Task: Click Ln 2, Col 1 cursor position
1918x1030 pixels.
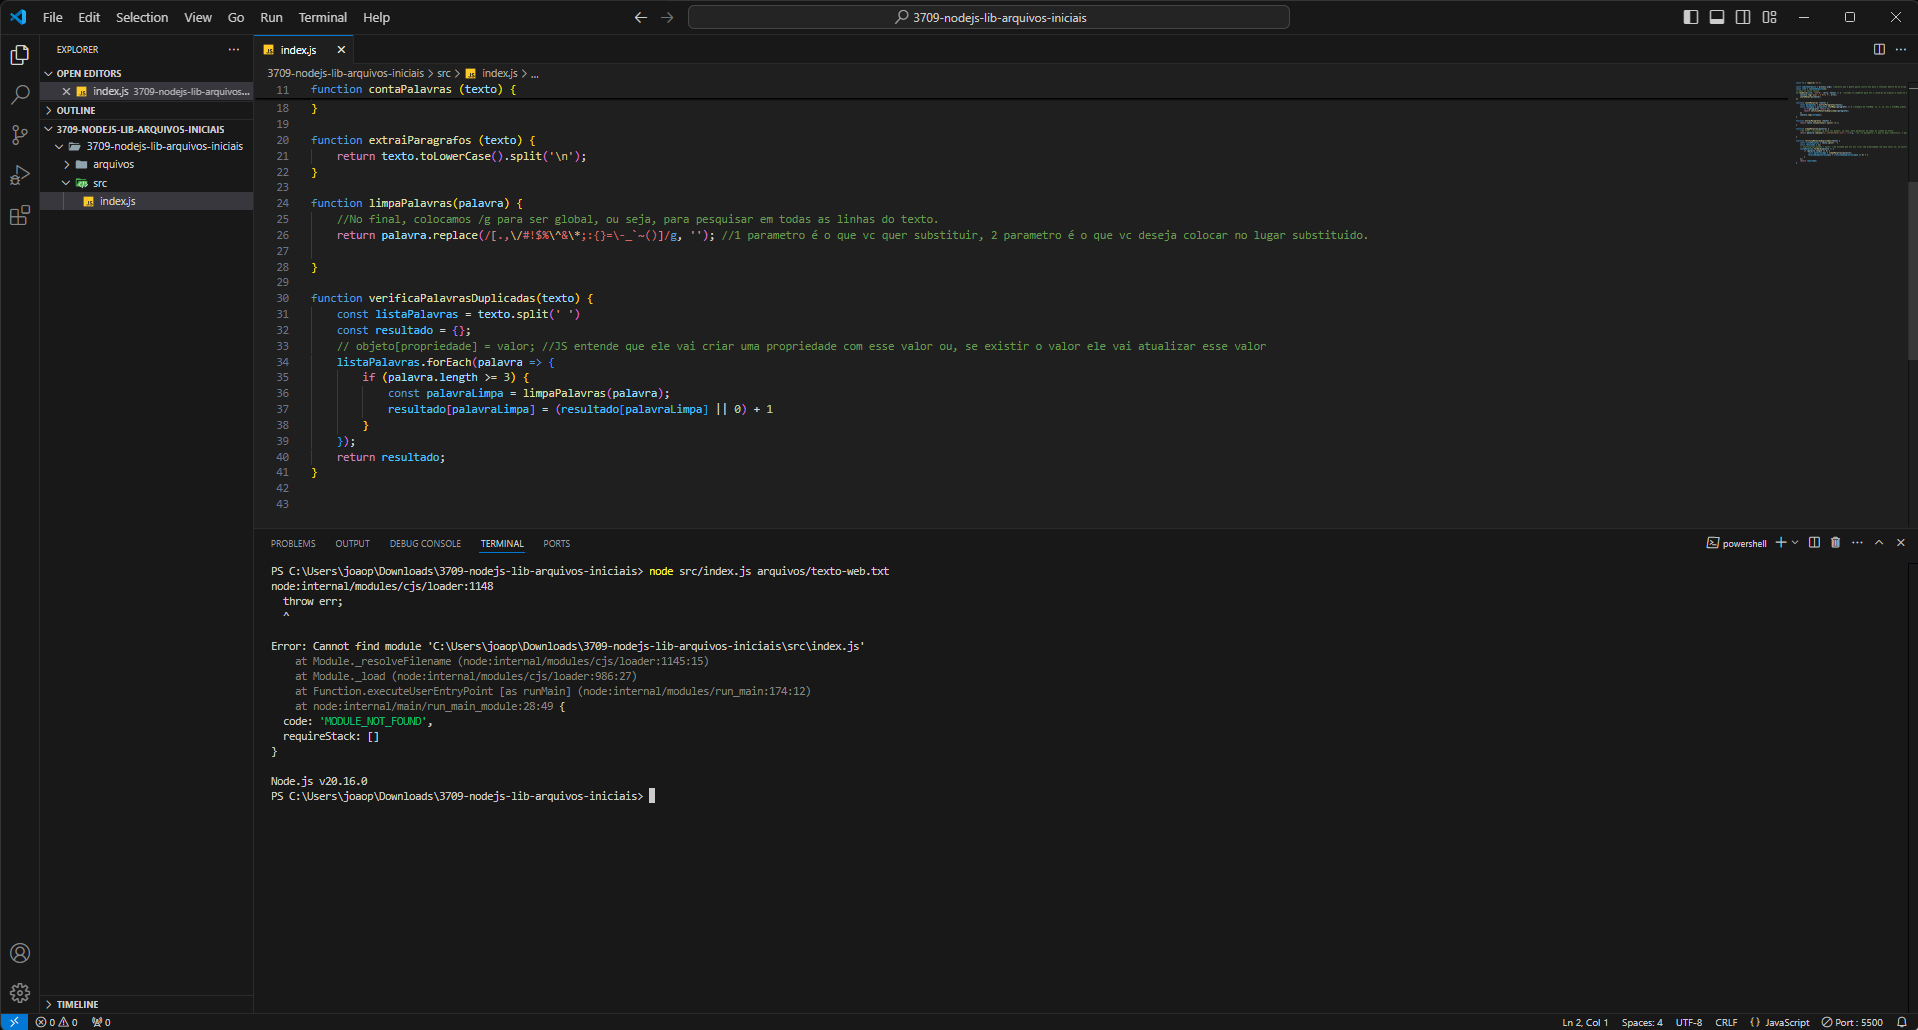Action: pos(1585,1022)
